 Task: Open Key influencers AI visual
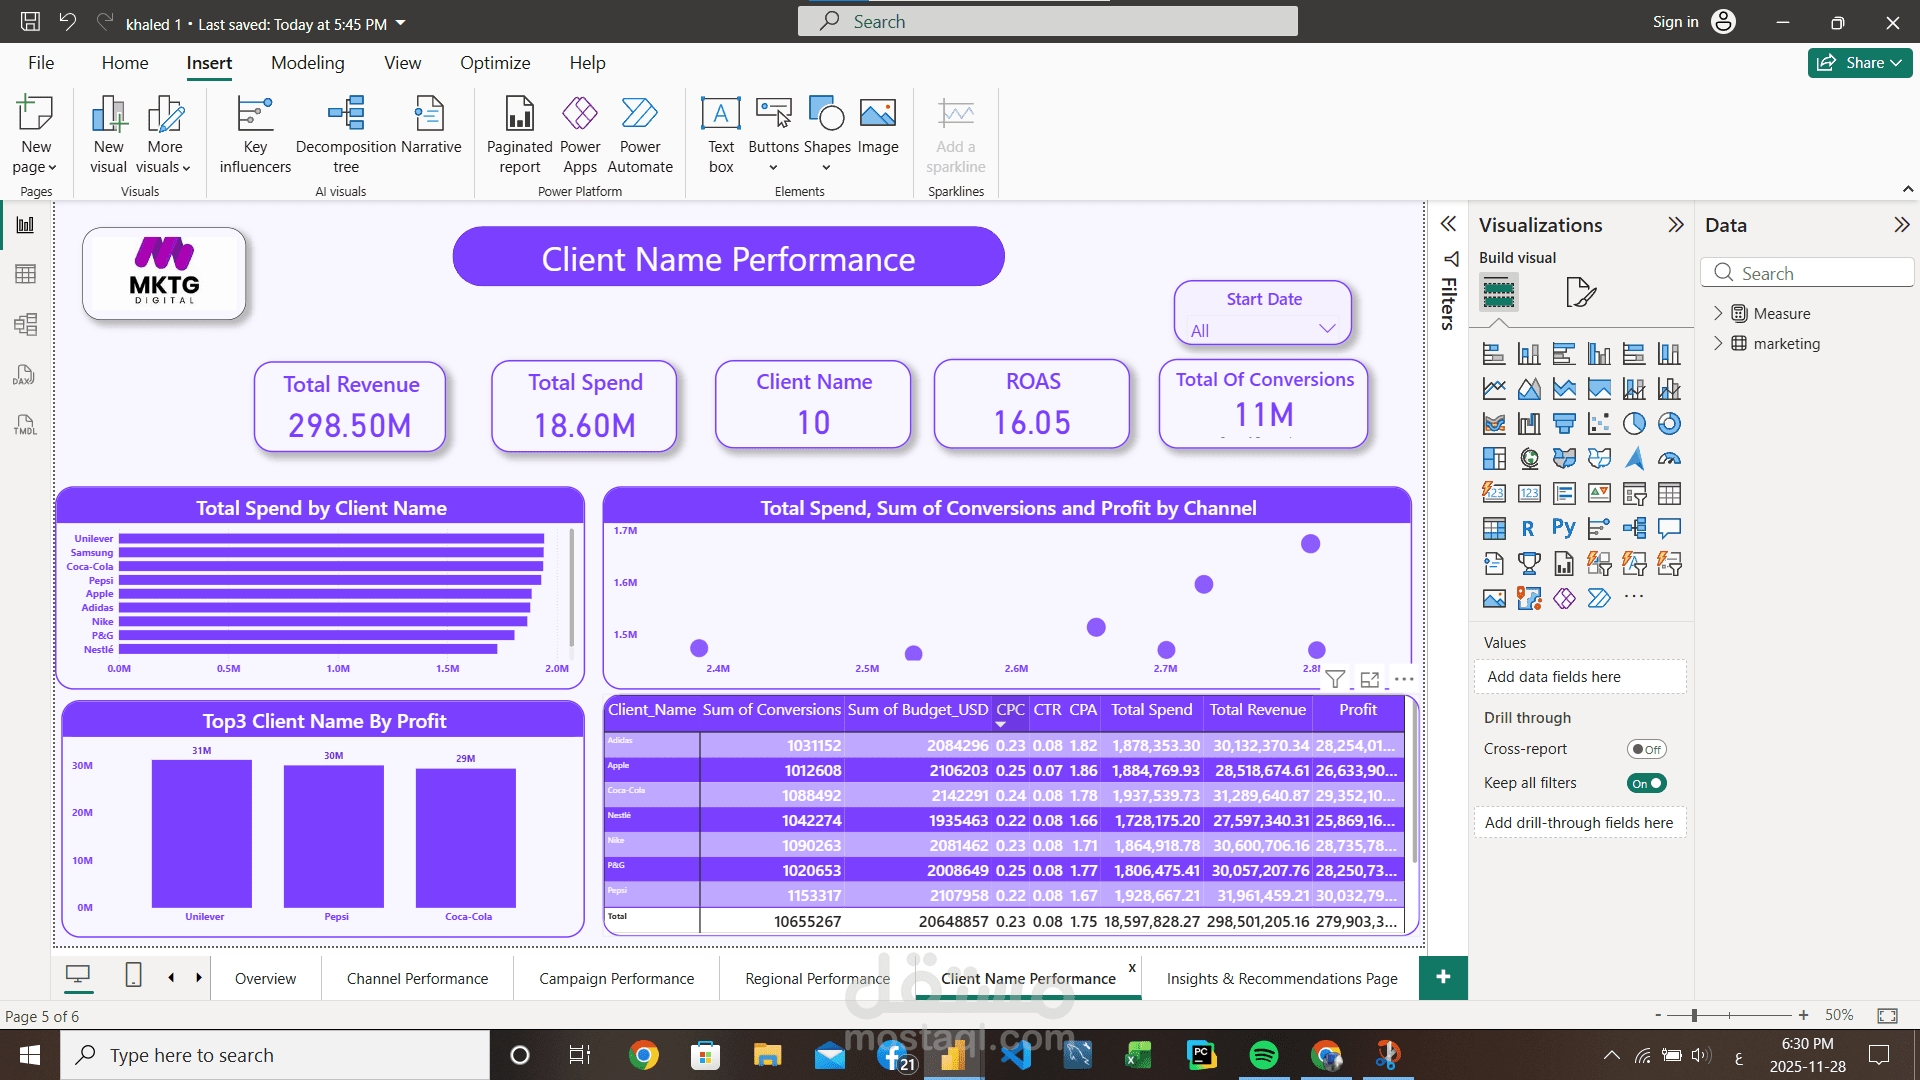255,134
